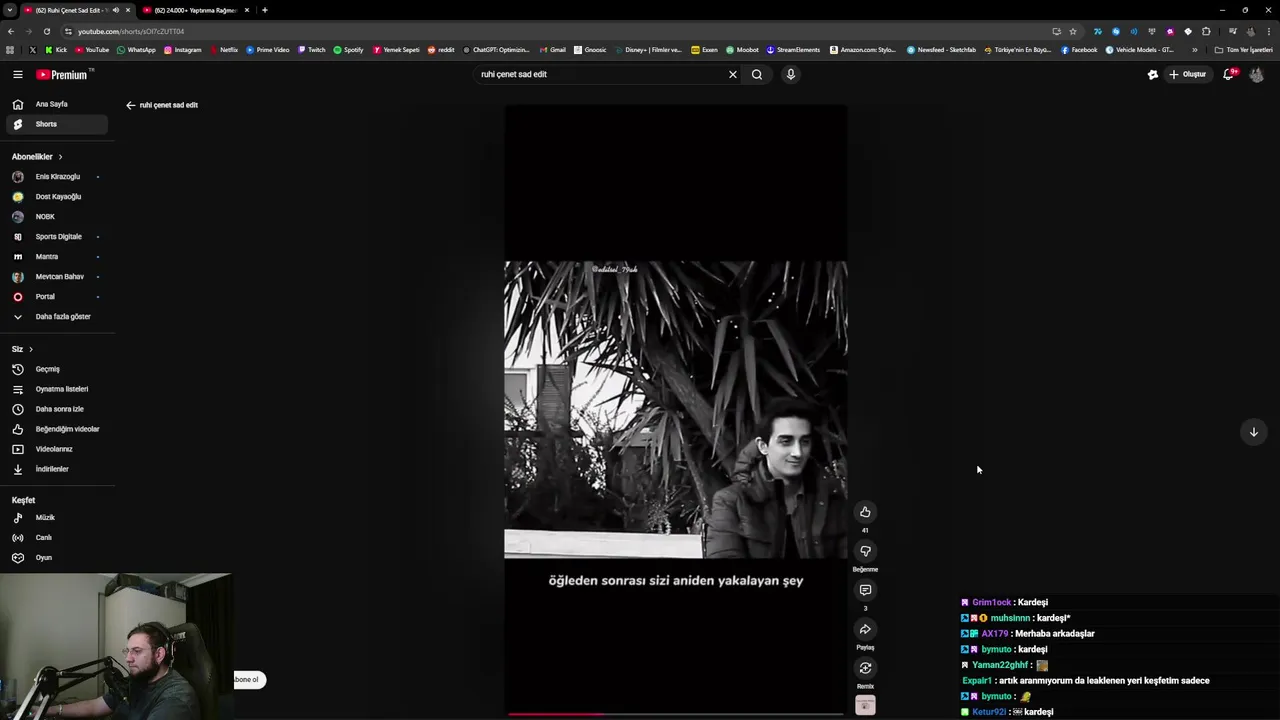Open Beğendiğim videolar
Screen dimensions: 1280x720
56,429
